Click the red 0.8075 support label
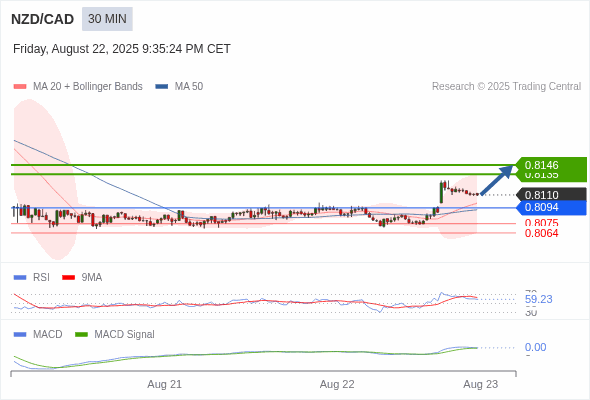The width and height of the screenshot is (590, 400). tap(541, 223)
